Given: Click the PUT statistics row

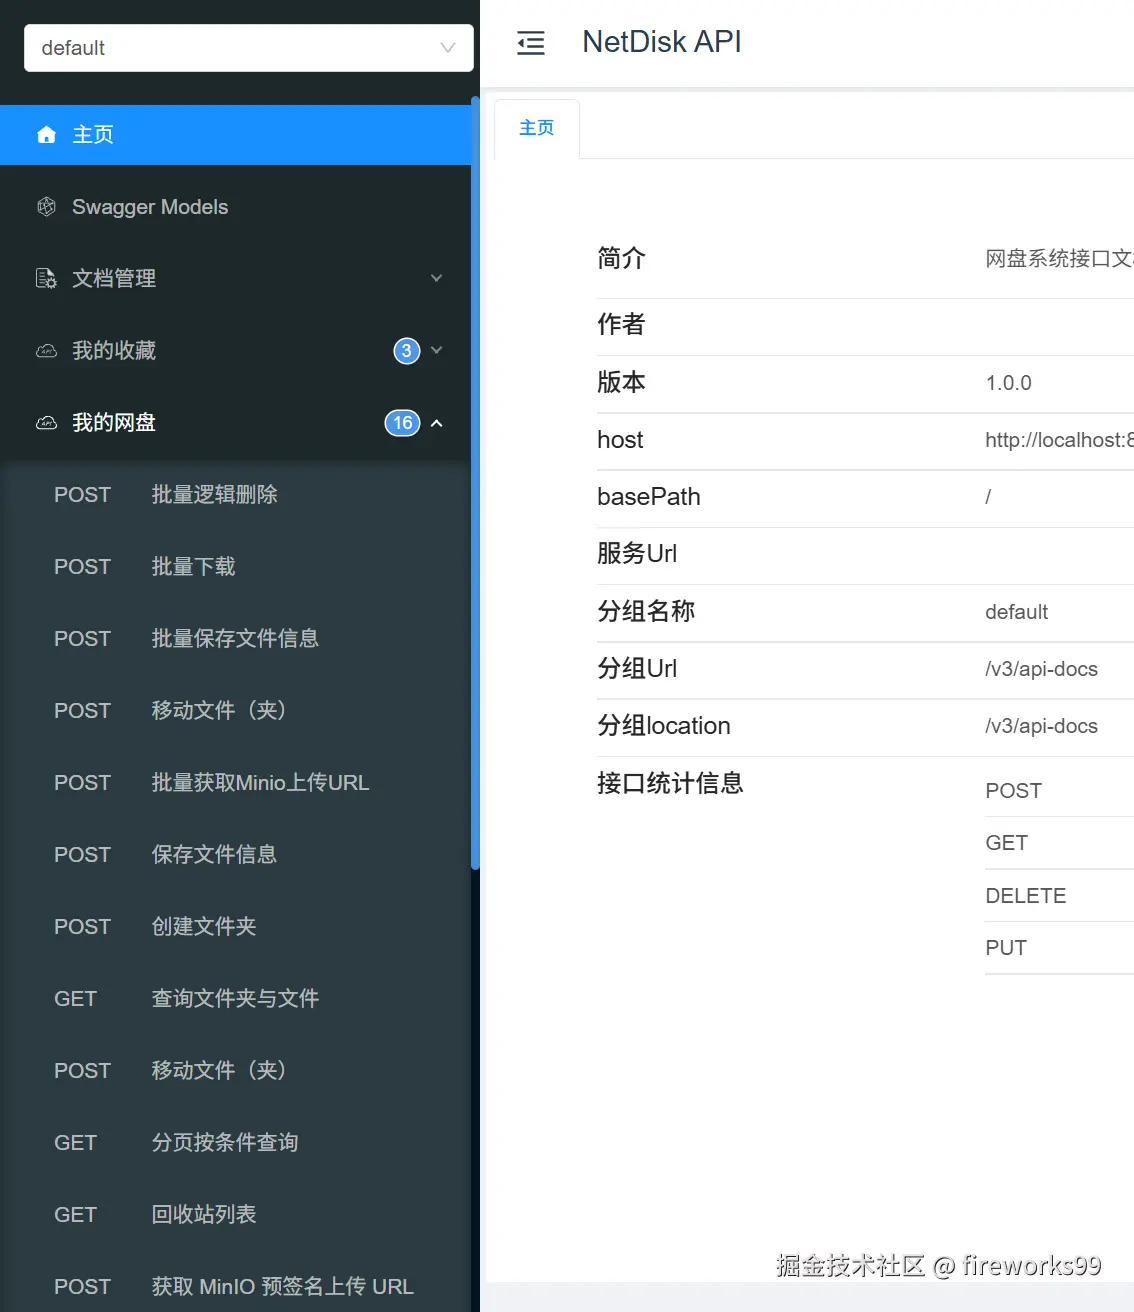Looking at the screenshot, I should pyautogui.click(x=1059, y=948).
